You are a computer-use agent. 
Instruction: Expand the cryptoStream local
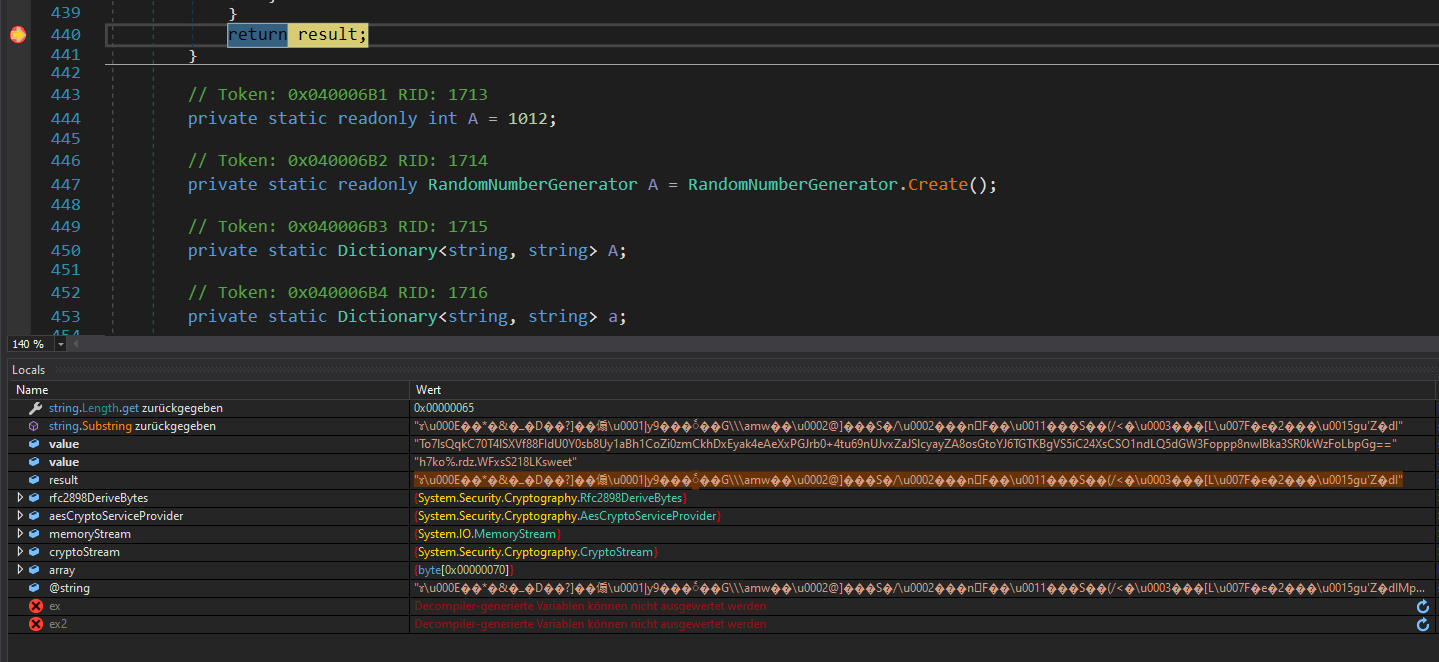coord(20,552)
